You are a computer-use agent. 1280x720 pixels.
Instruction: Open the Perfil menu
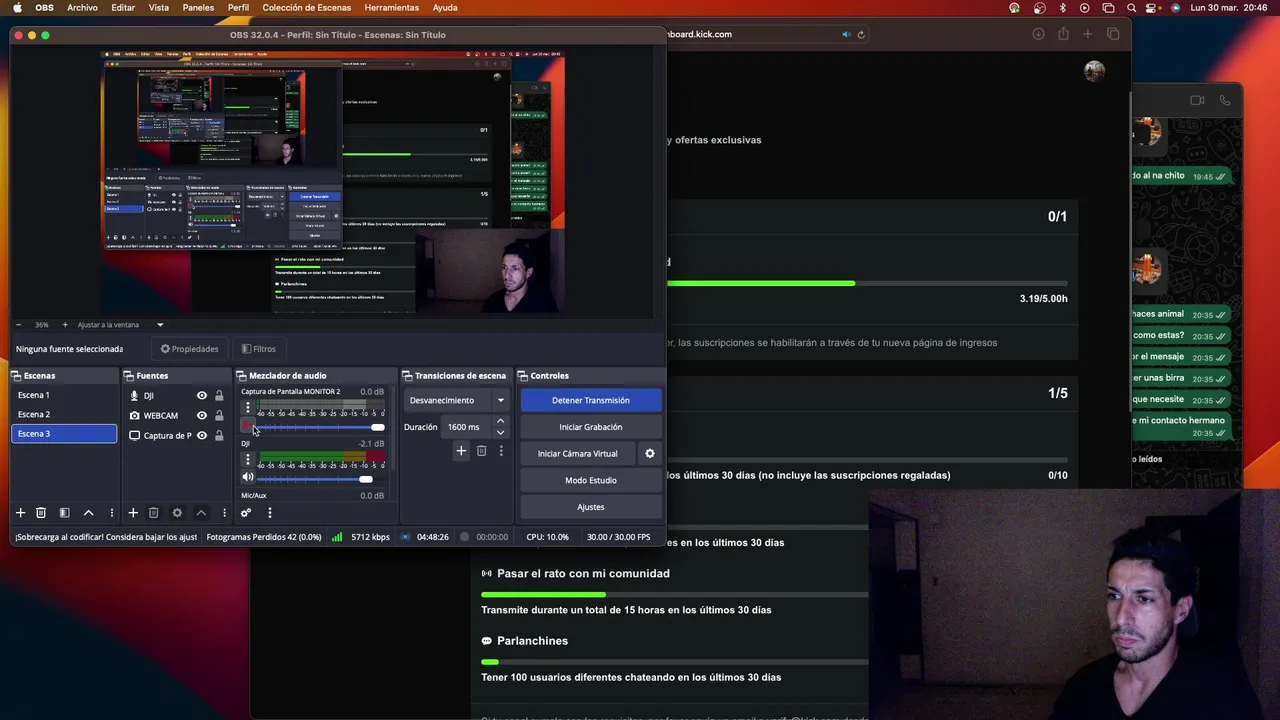(238, 7)
